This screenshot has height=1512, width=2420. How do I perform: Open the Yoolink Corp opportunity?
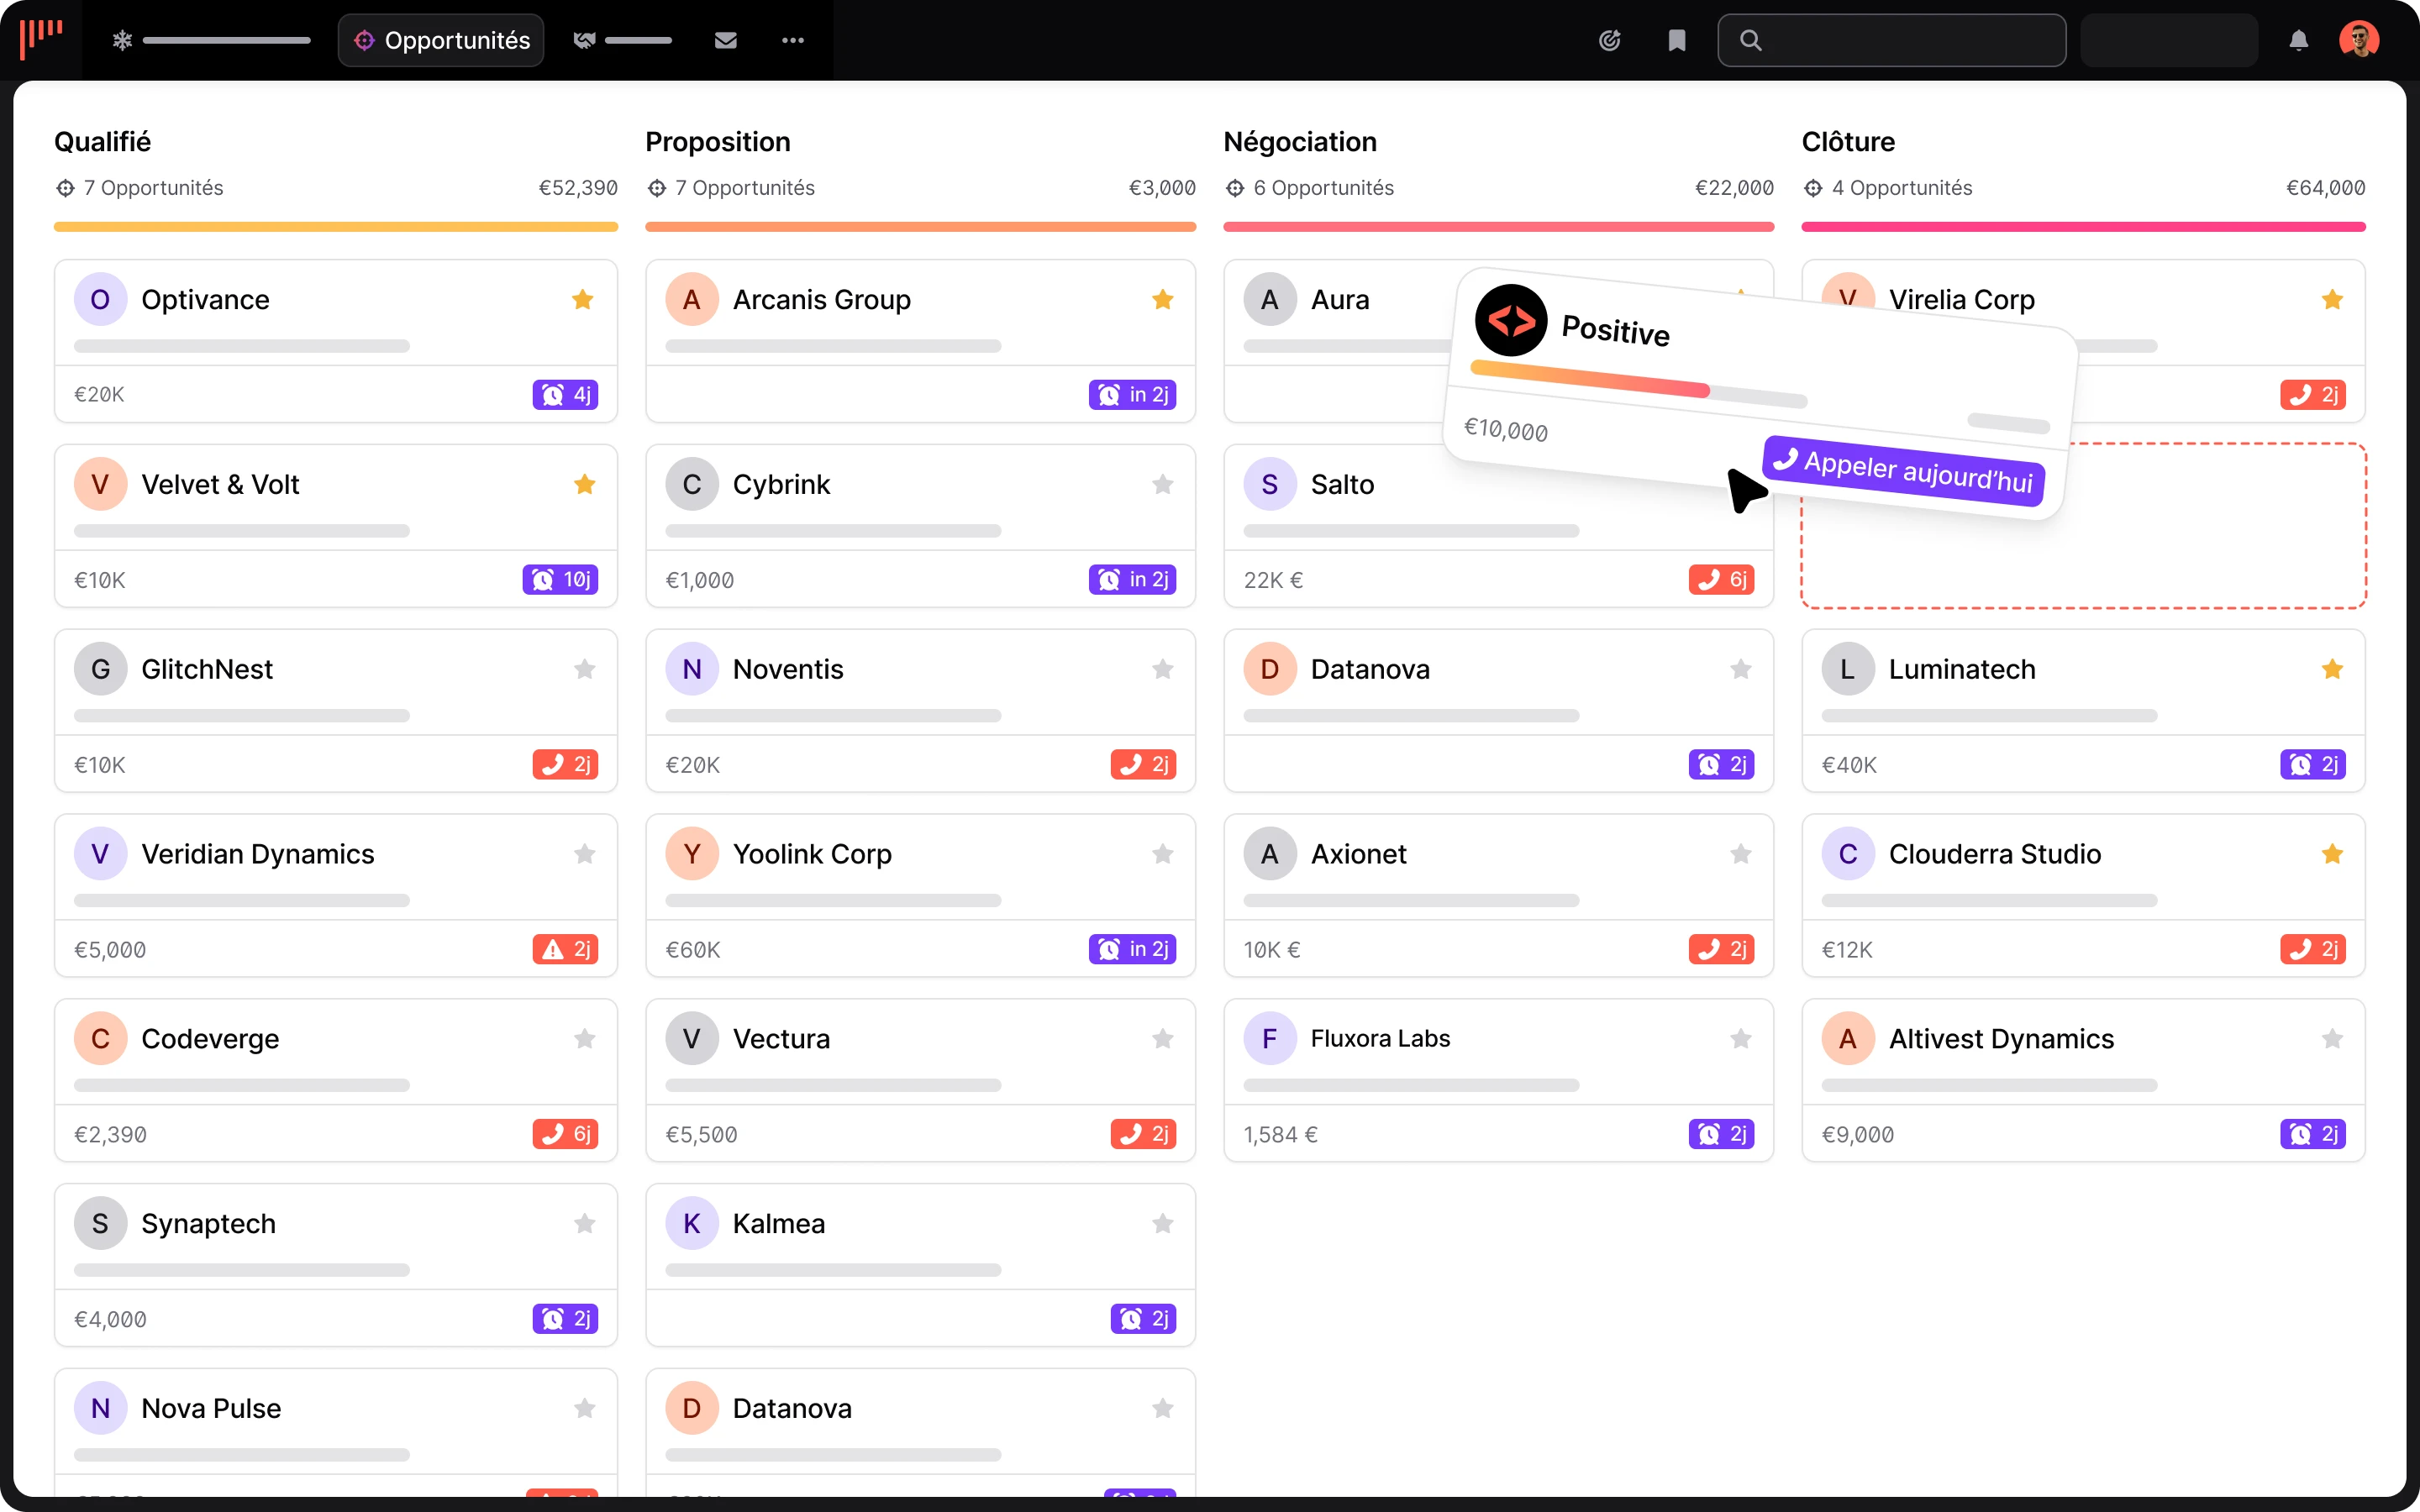pos(920,895)
